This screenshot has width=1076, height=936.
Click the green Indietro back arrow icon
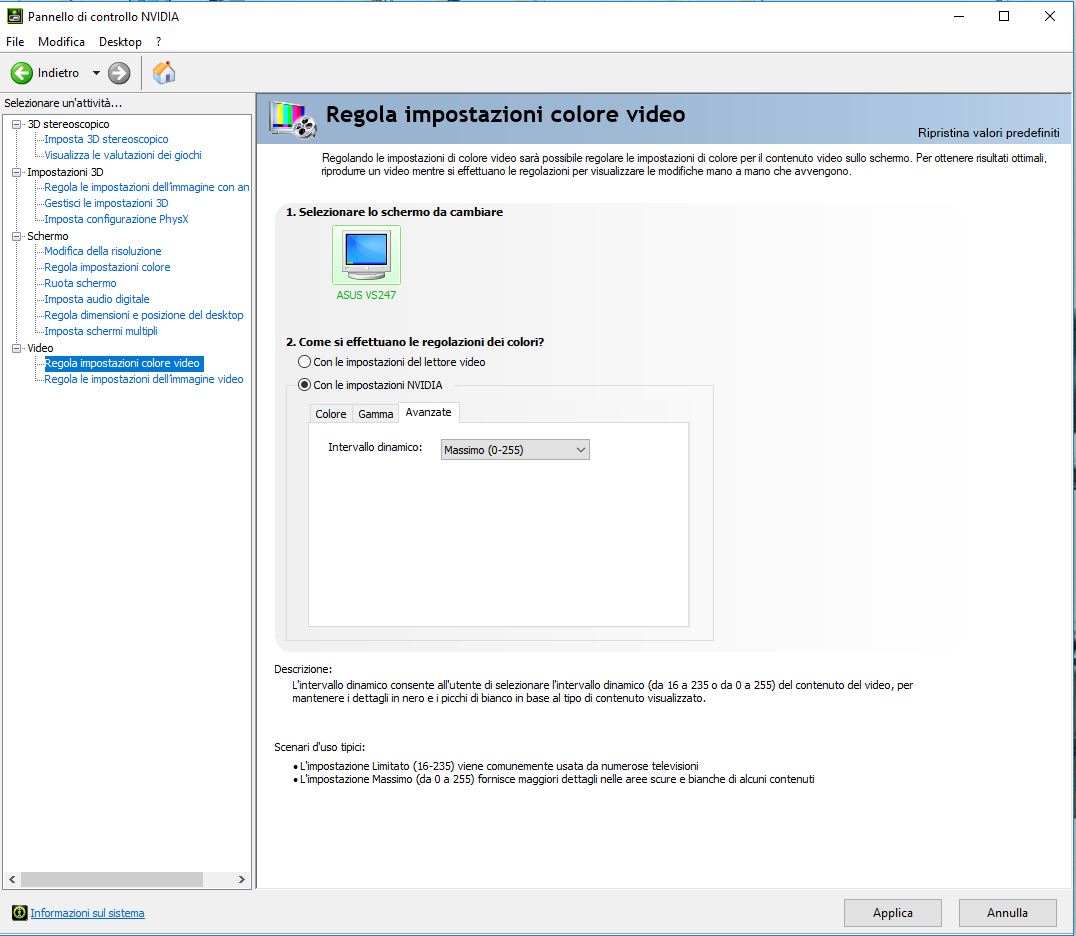22,73
